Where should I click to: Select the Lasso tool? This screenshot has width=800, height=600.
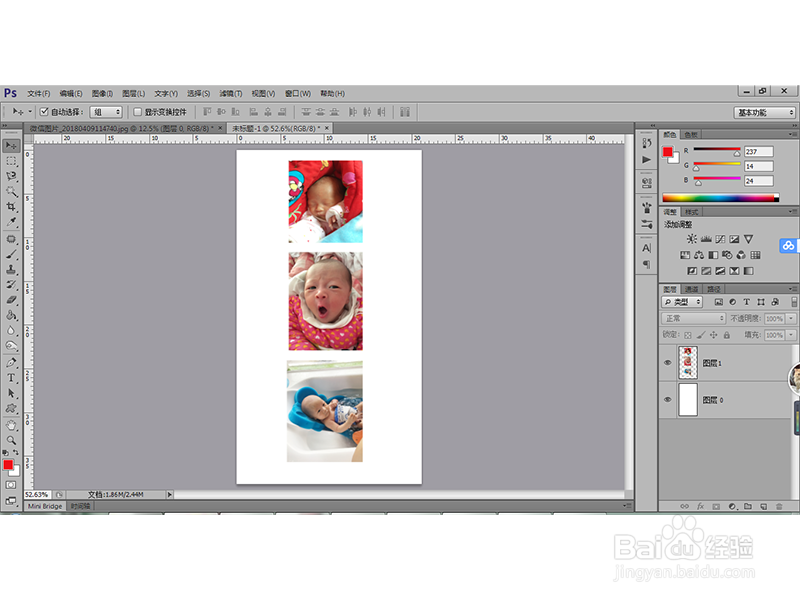tap(11, 177)
